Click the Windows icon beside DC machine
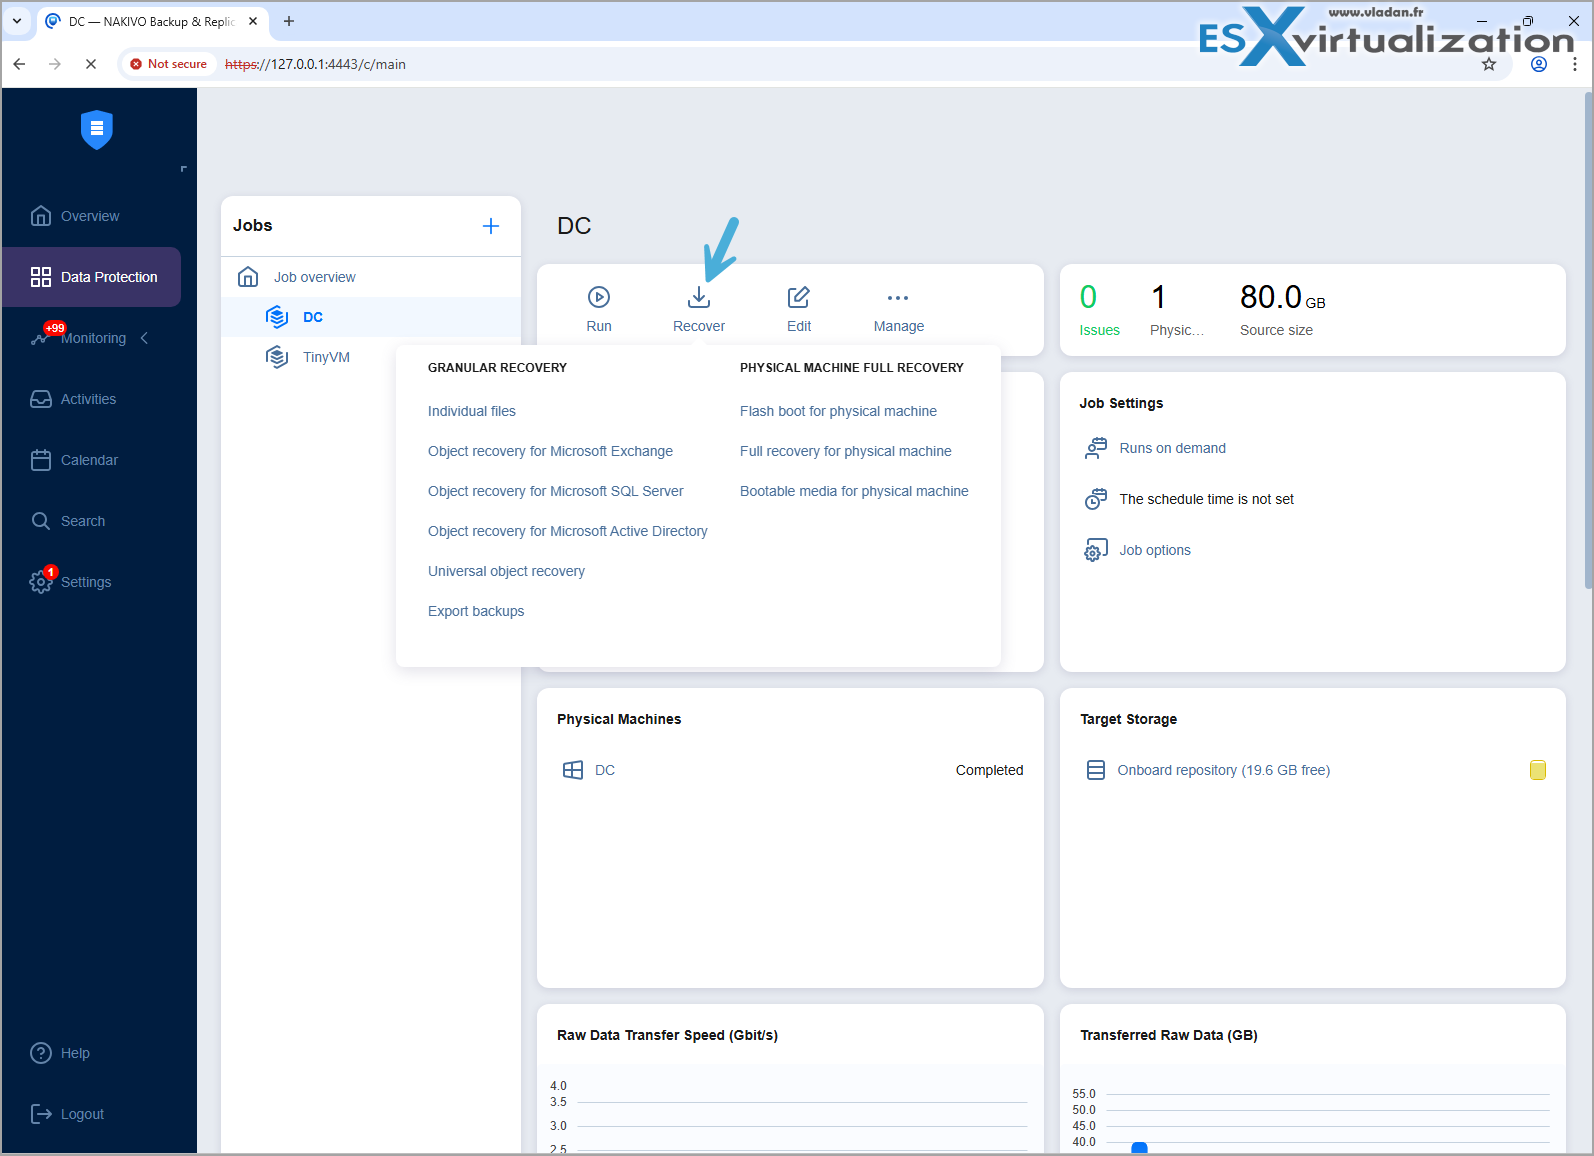 pos(573,770)
